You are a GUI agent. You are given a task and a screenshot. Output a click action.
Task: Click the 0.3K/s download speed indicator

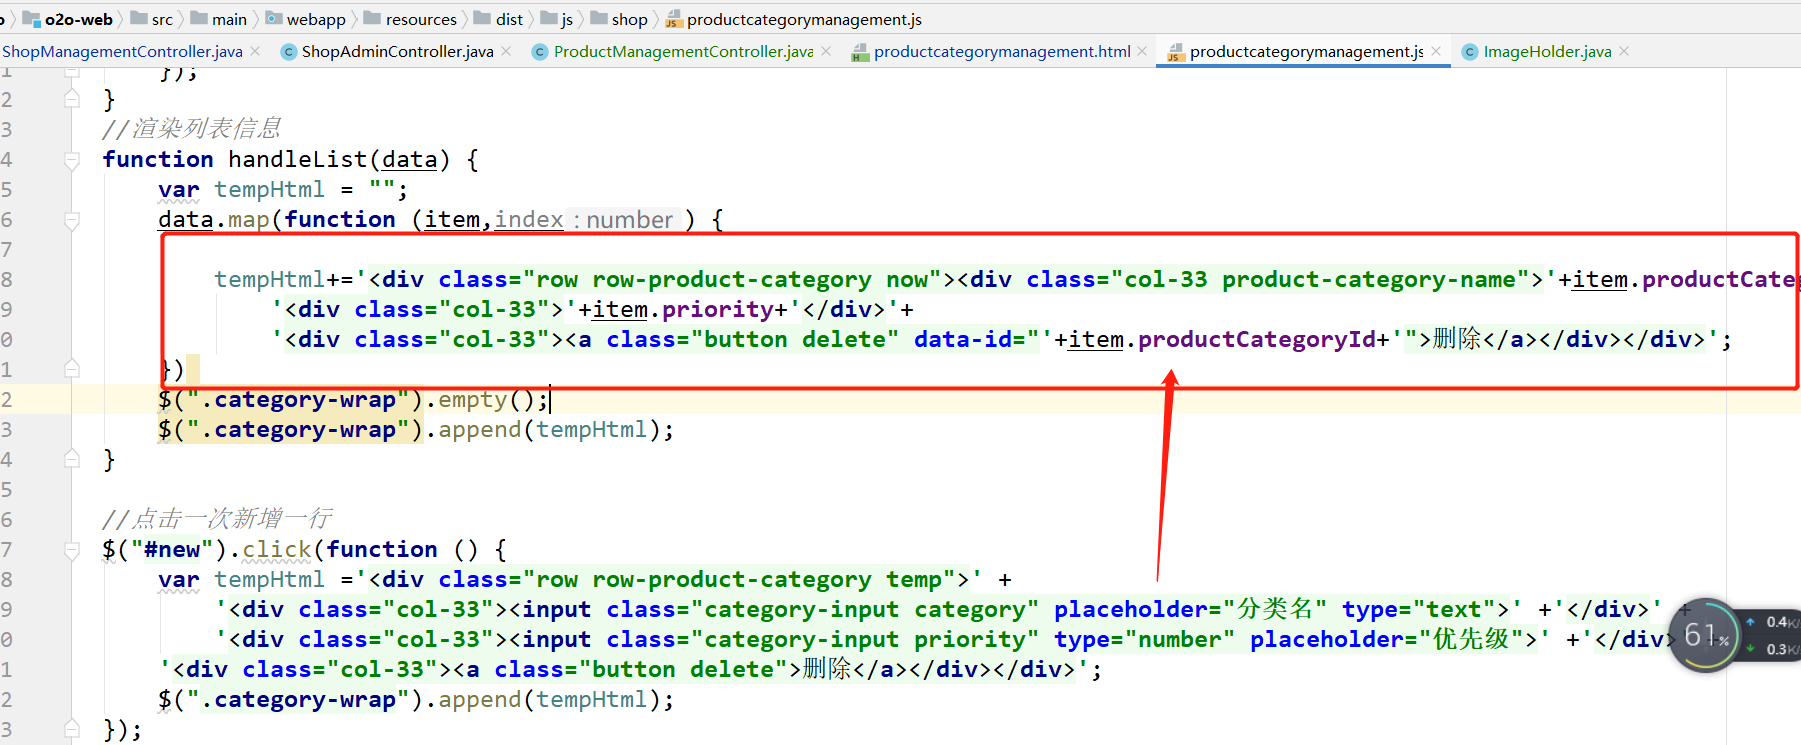click(1774, 649)
